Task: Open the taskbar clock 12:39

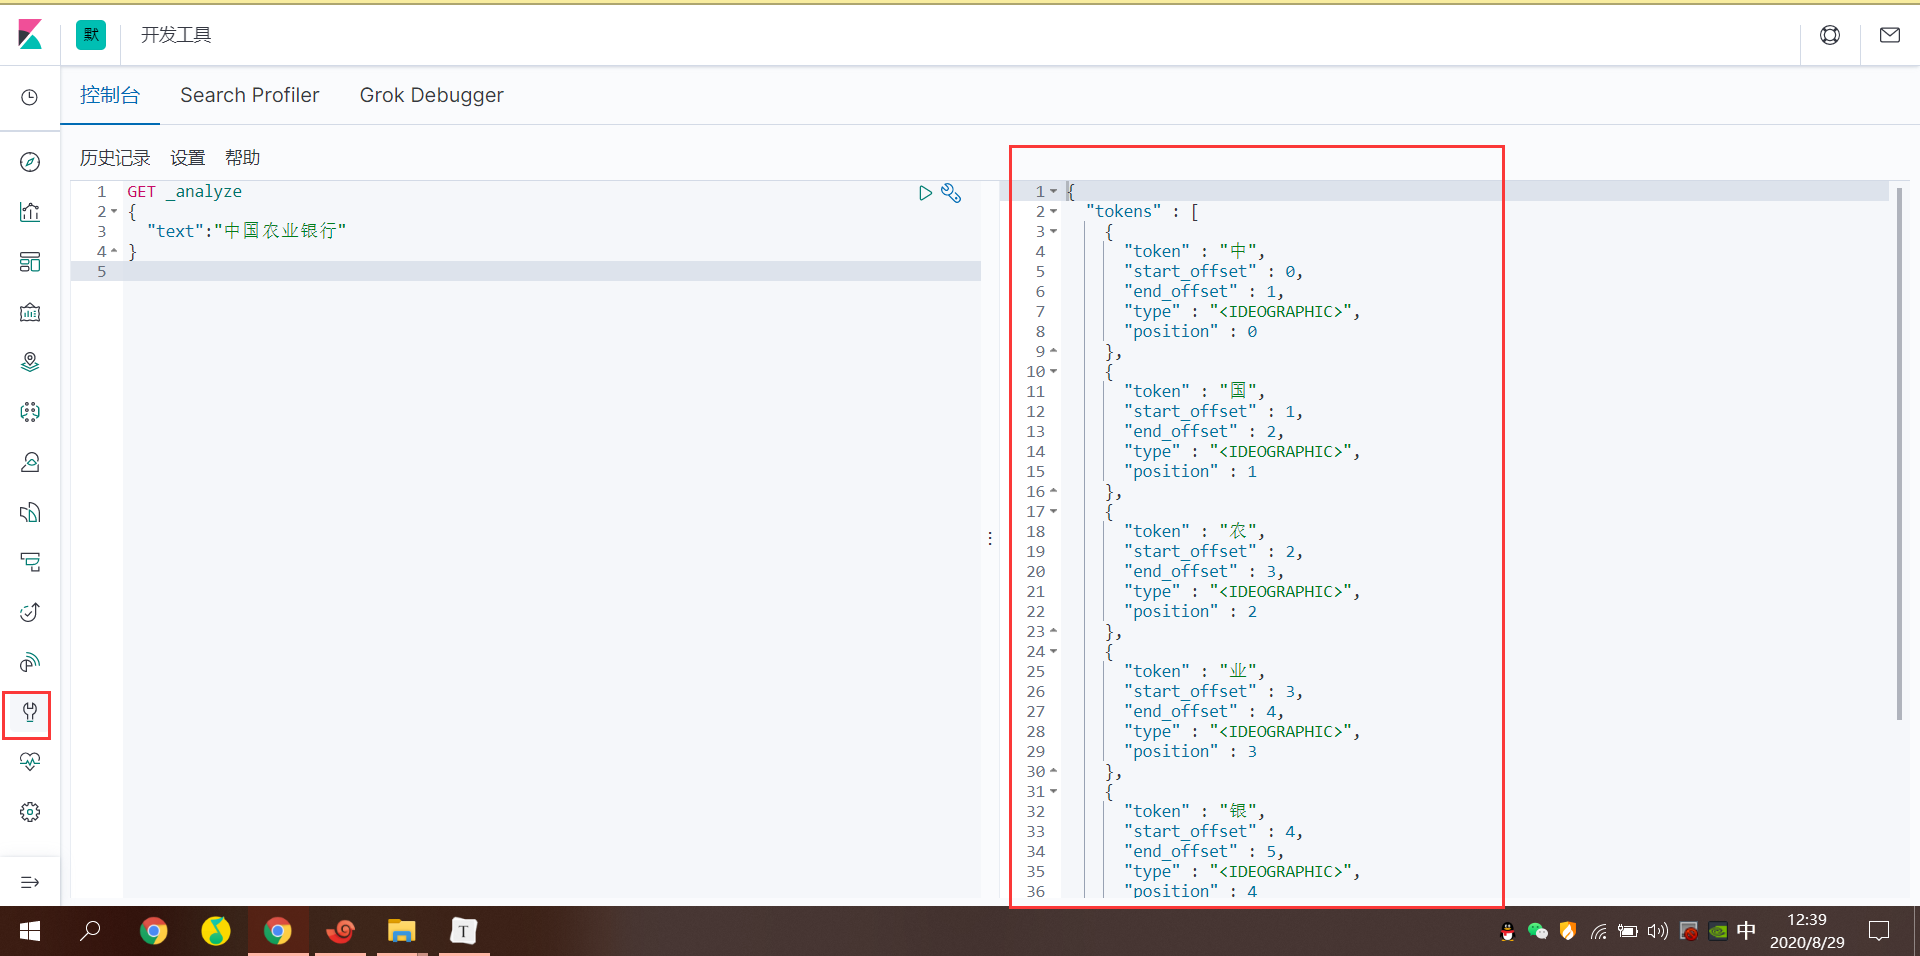Action: pos(1807,920)
